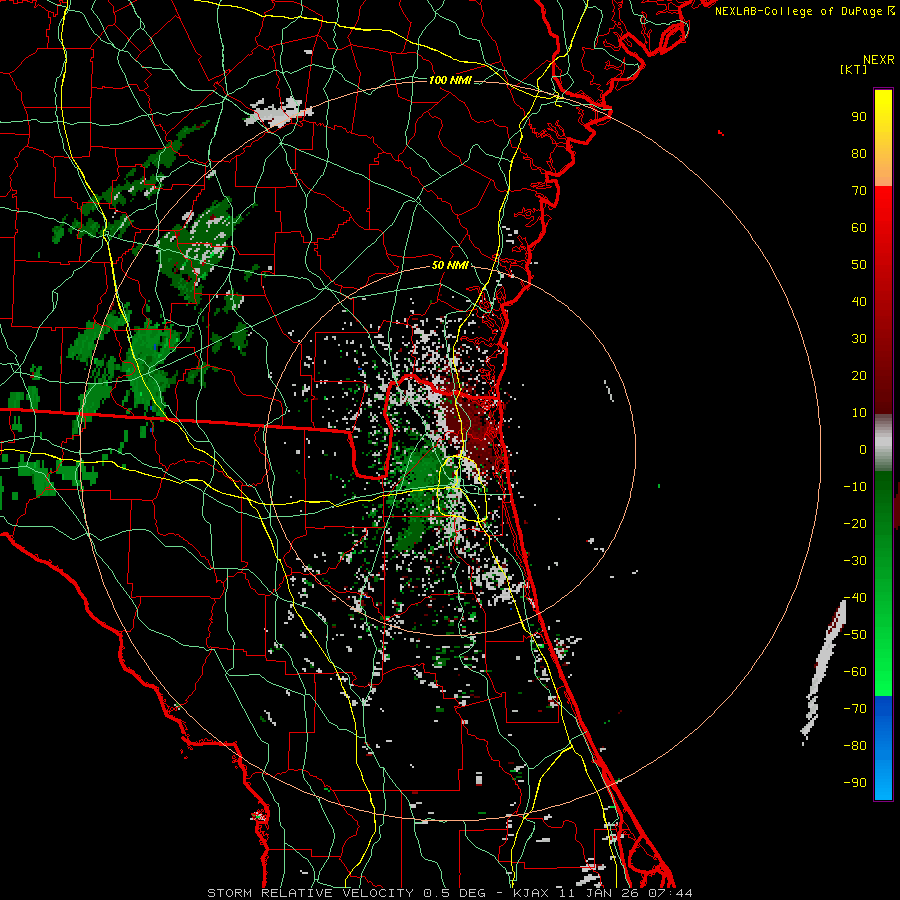
Task: Click the -80 value on the velocity scale
Action: (x=855, y=746)
